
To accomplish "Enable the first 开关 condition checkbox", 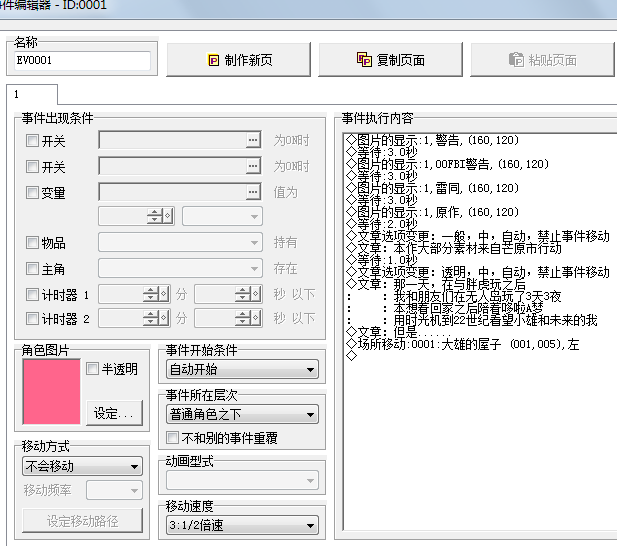I will [x=32, y=140].
